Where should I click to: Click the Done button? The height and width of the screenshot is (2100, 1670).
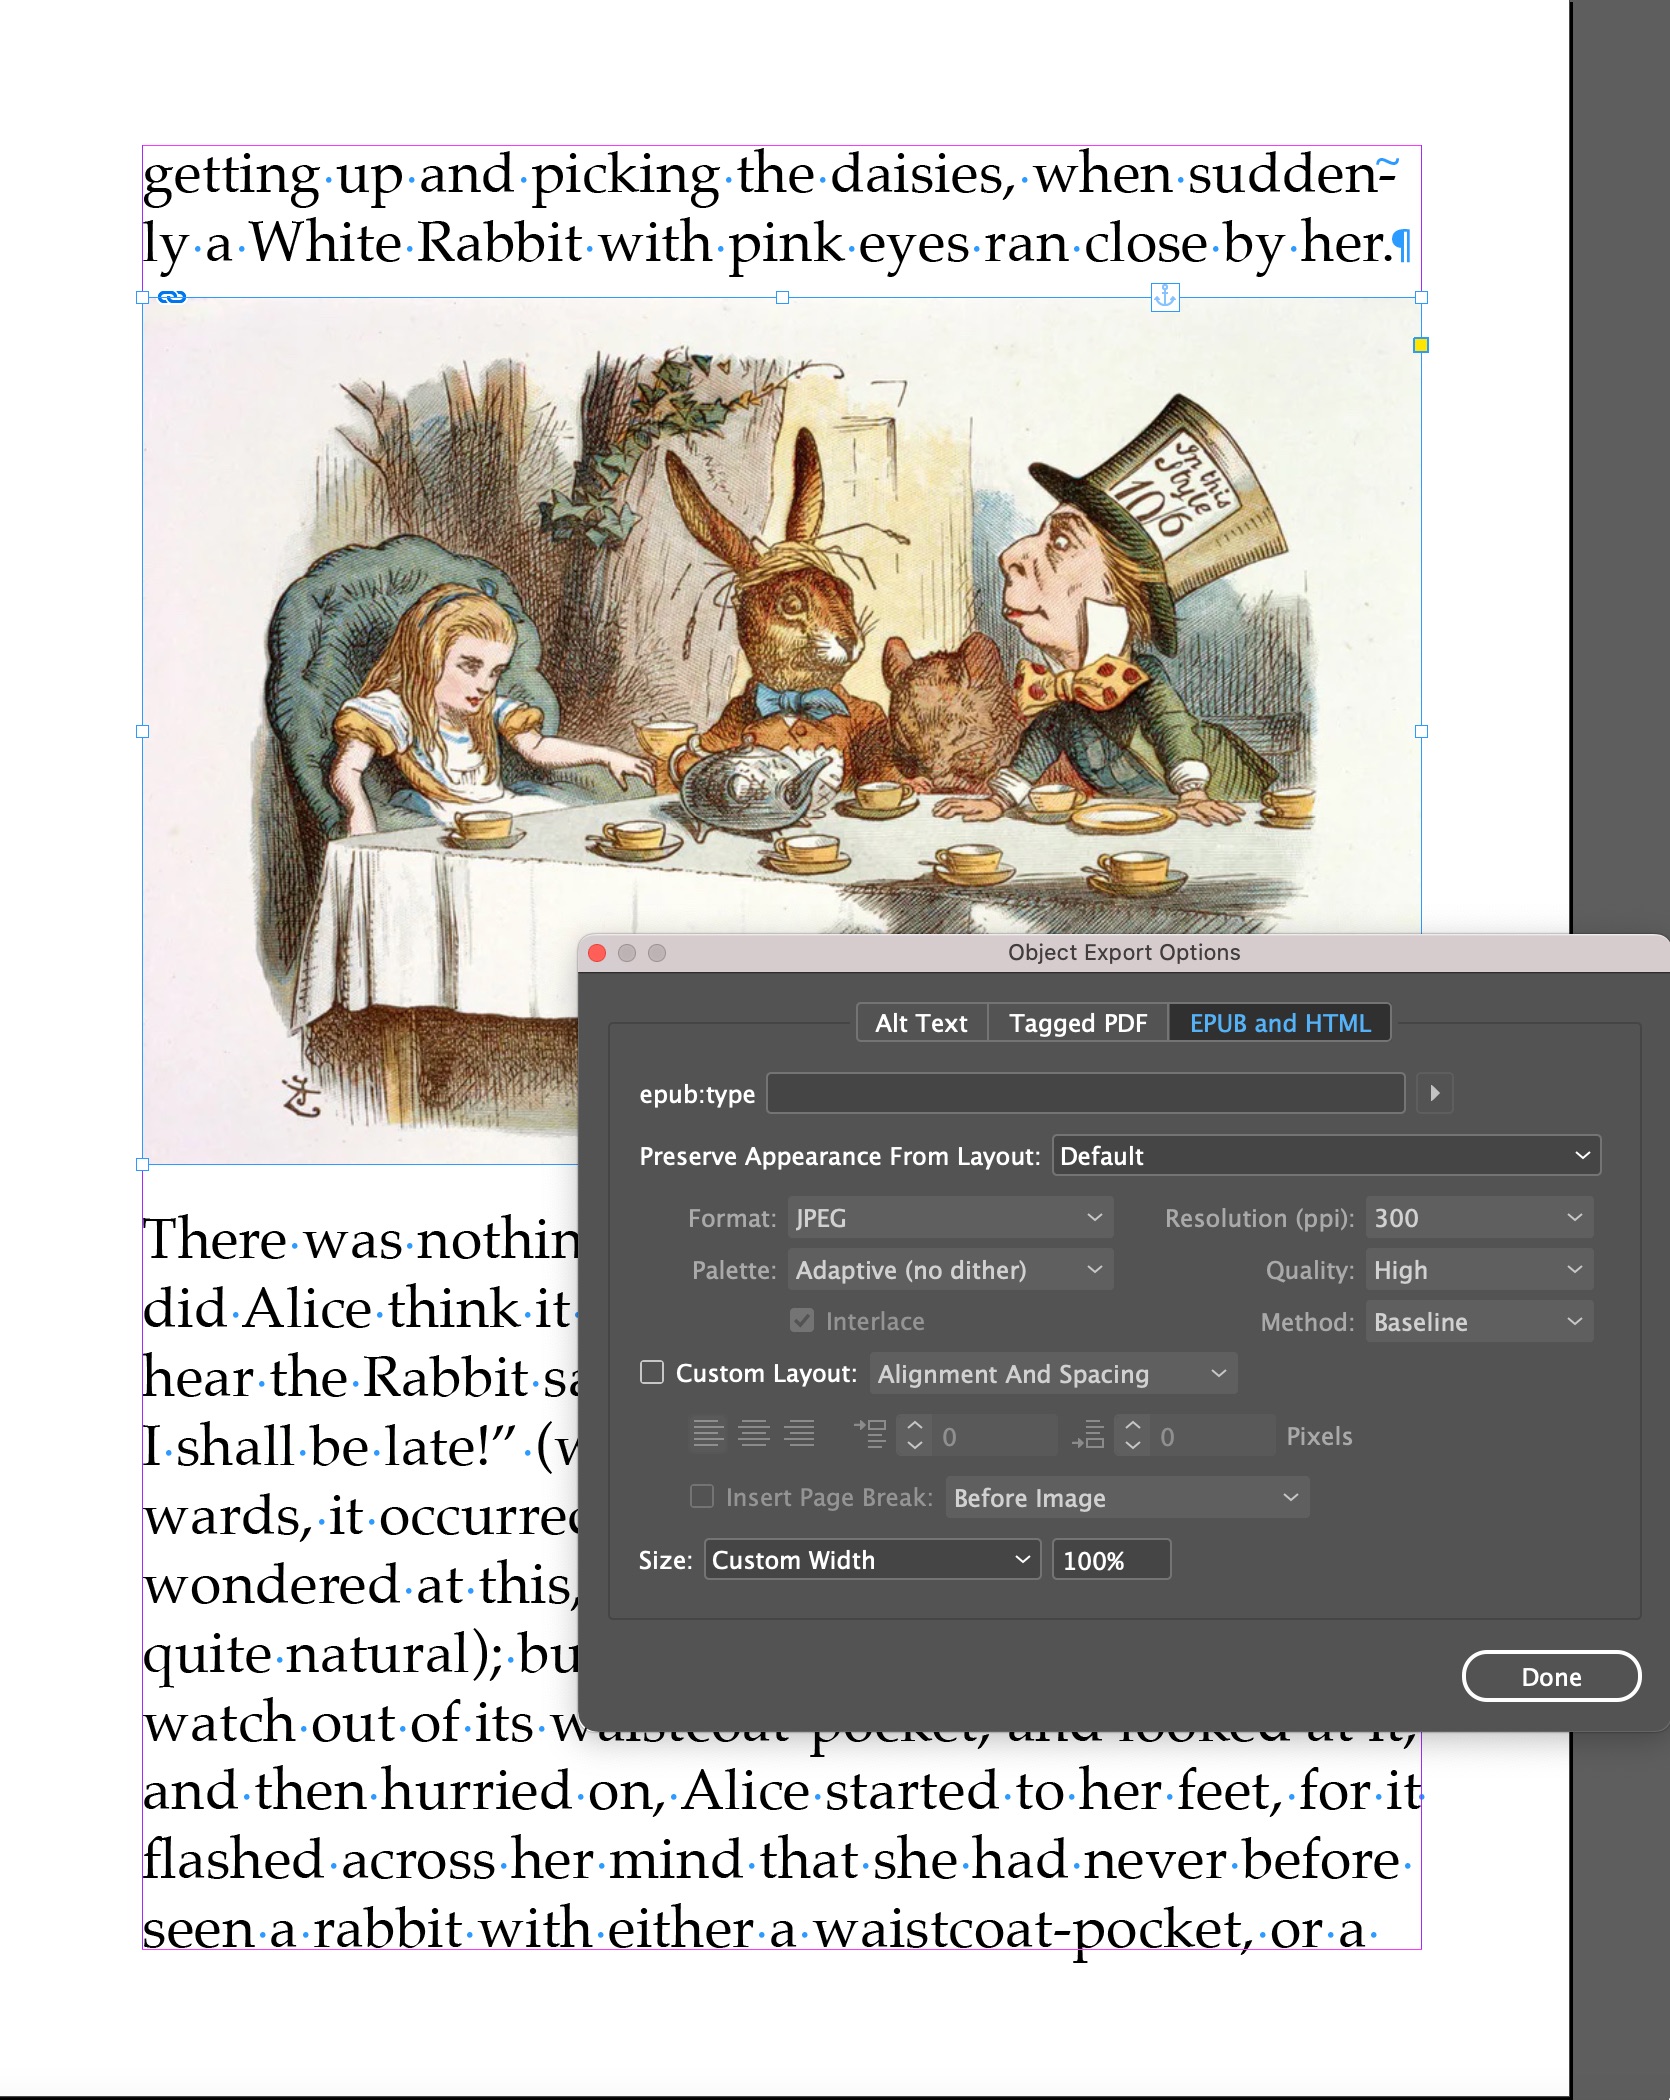pyautogui.click(x=1551, y=1676)
